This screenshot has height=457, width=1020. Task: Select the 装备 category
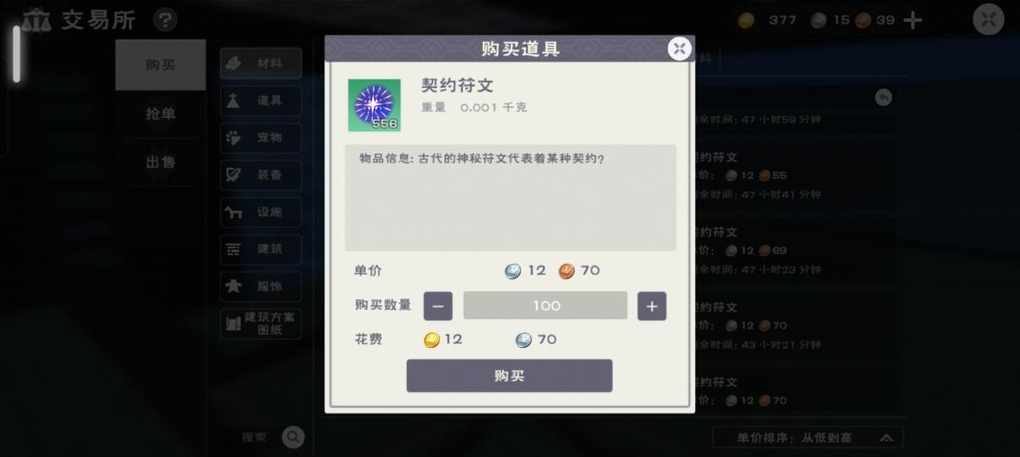tap(261, 175)
